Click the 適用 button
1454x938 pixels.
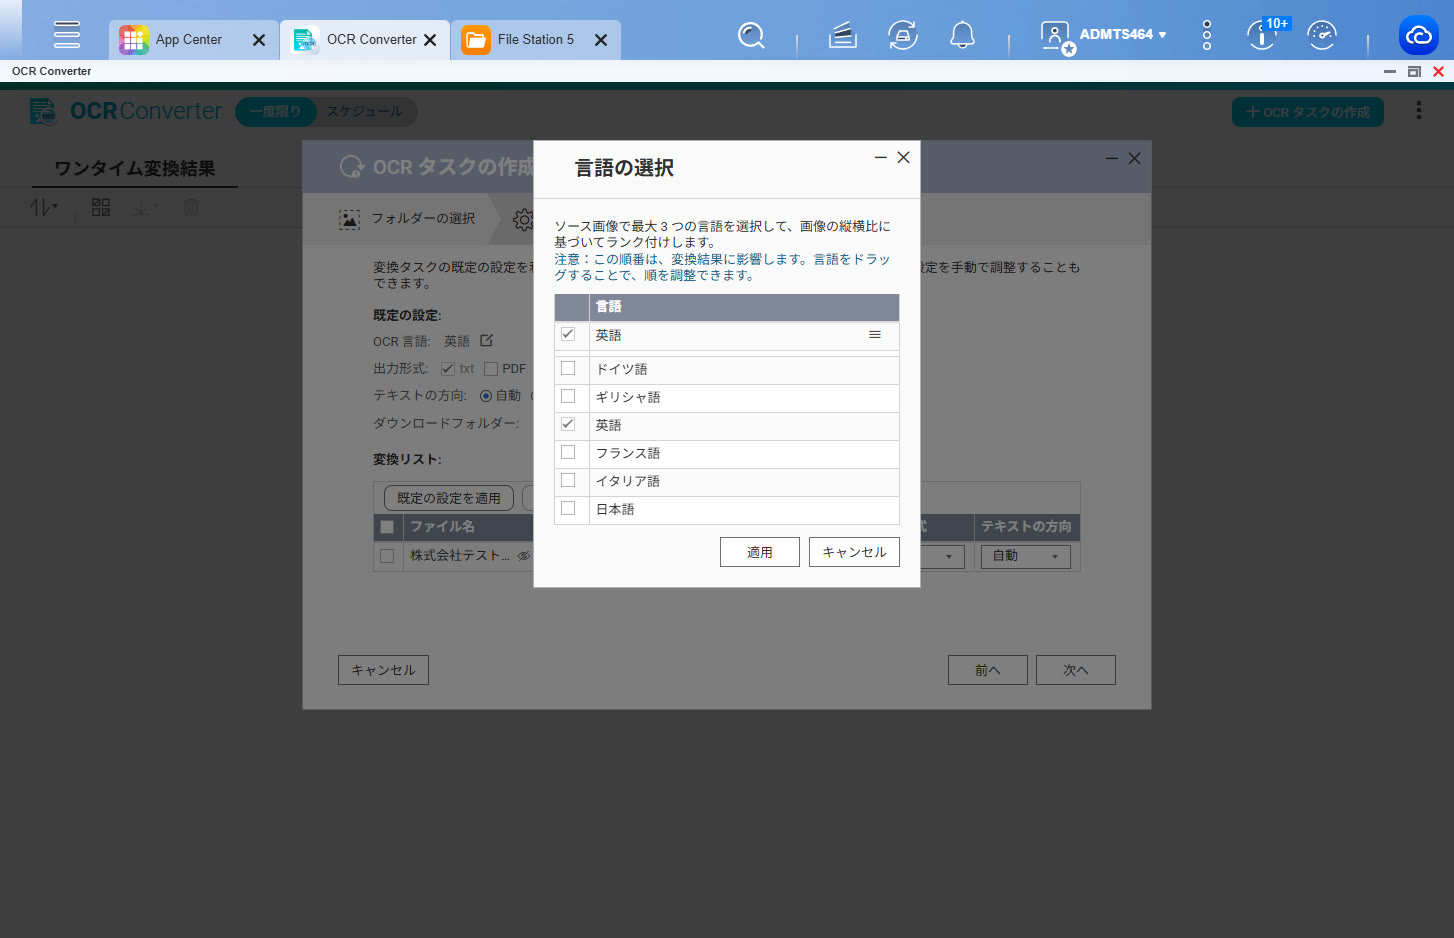click(759, 552)
